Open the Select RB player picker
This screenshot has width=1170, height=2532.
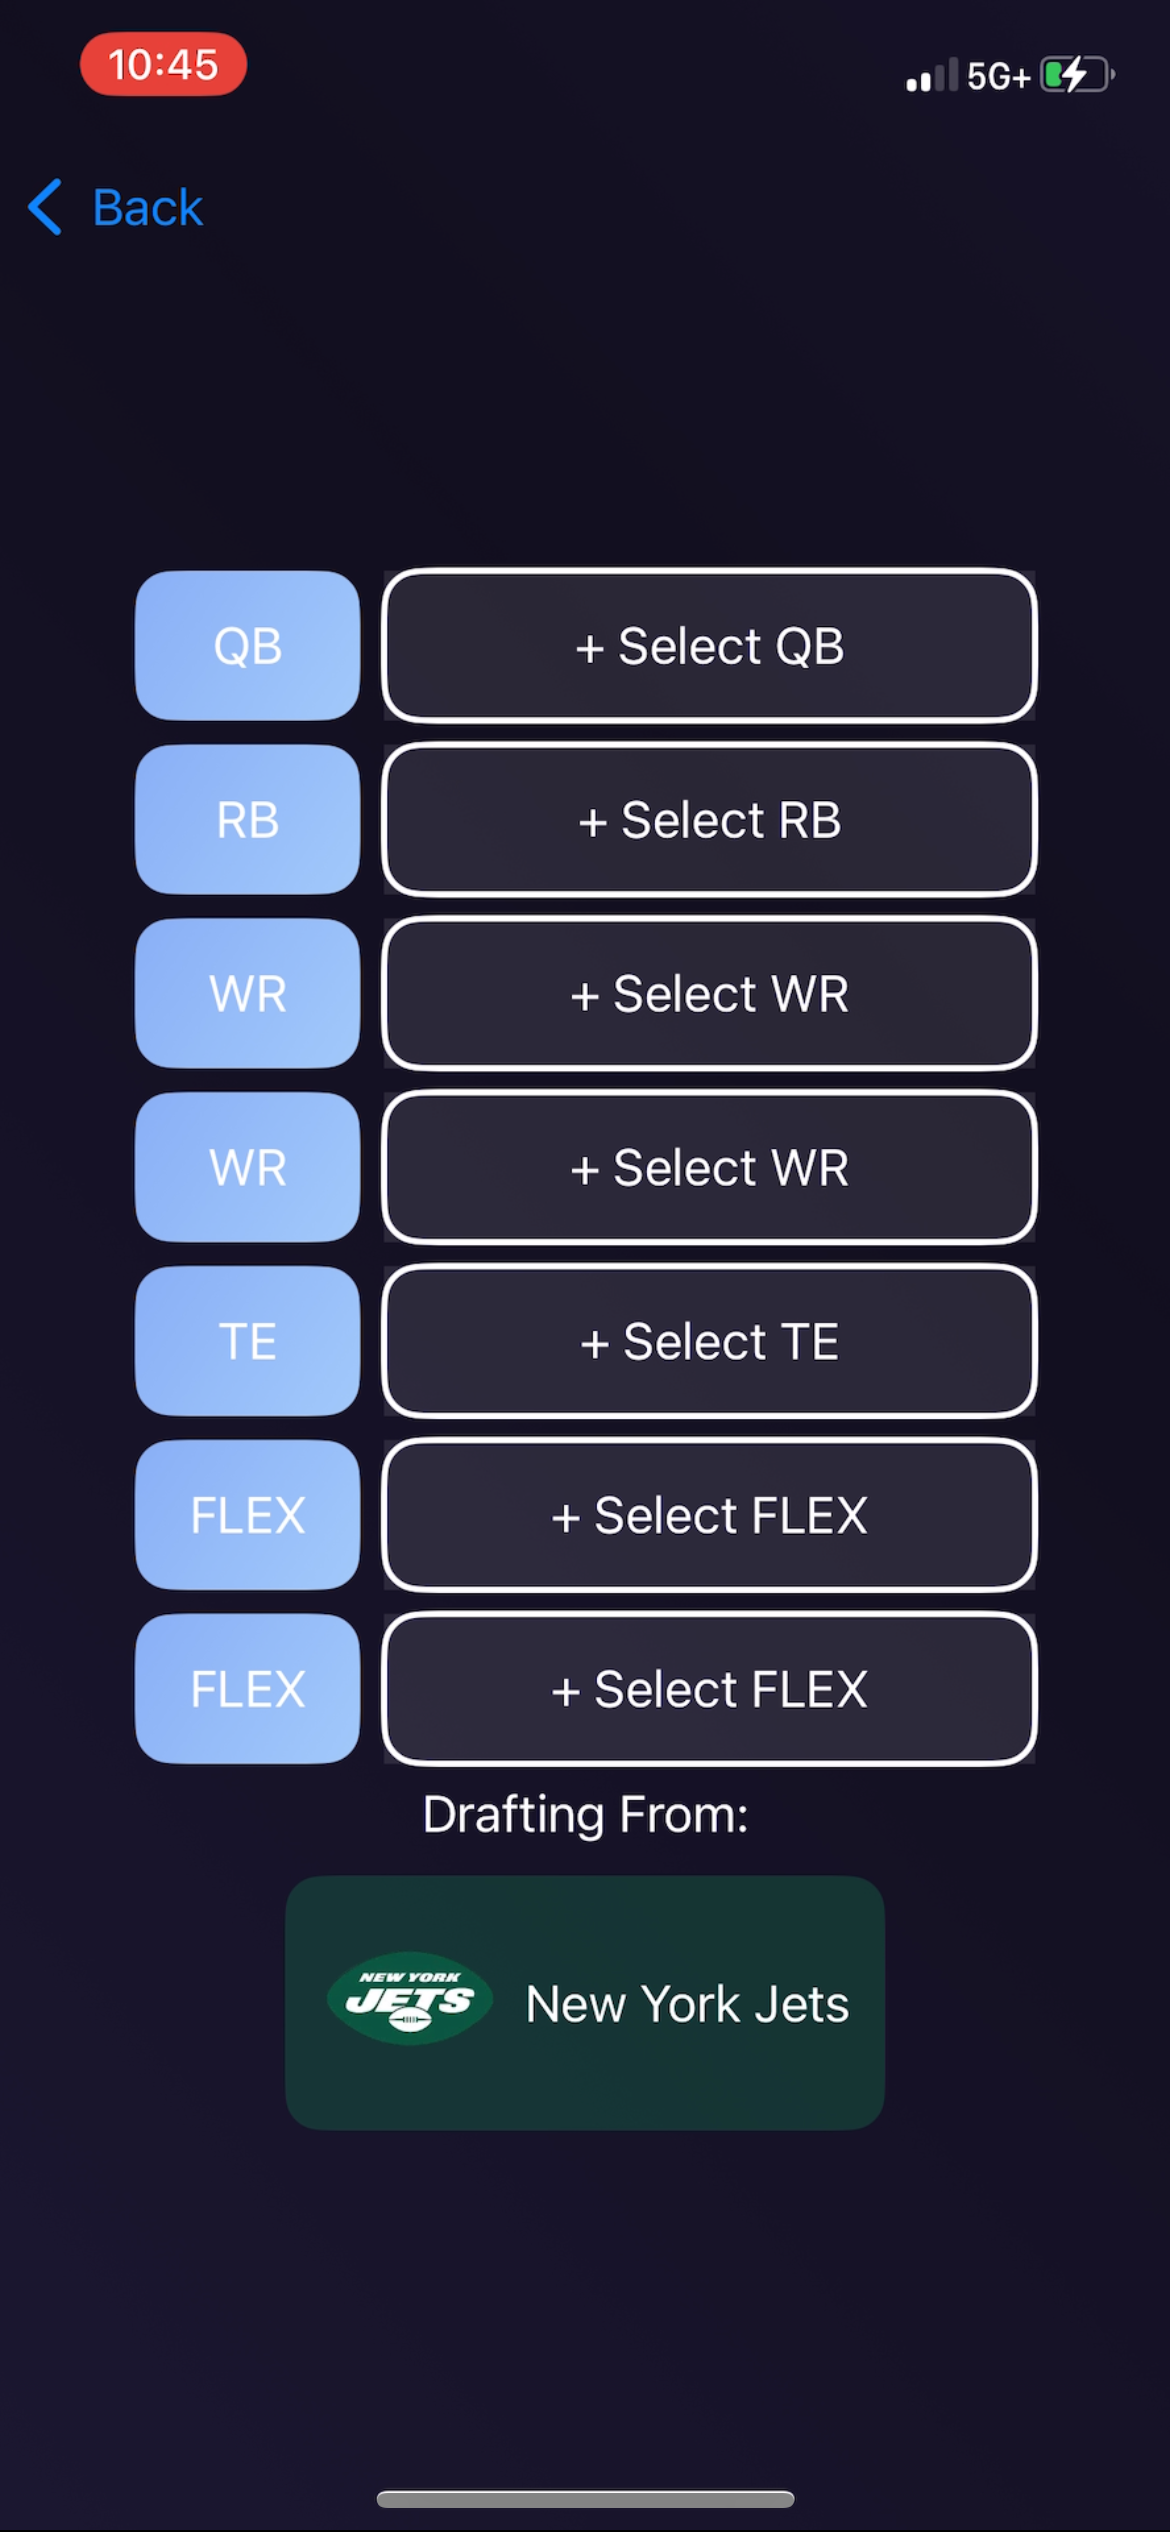pyautogui.click(x=709, y=820)
